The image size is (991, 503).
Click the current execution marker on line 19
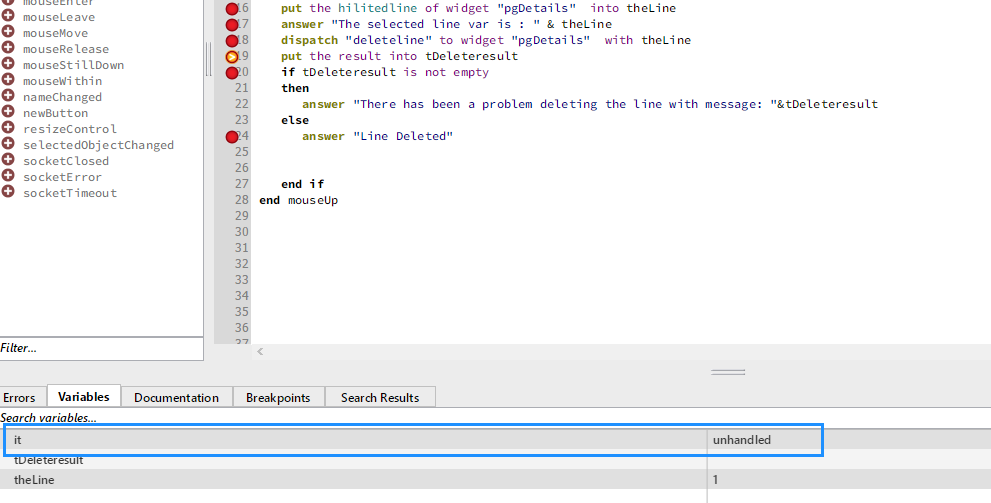(232, 57)
